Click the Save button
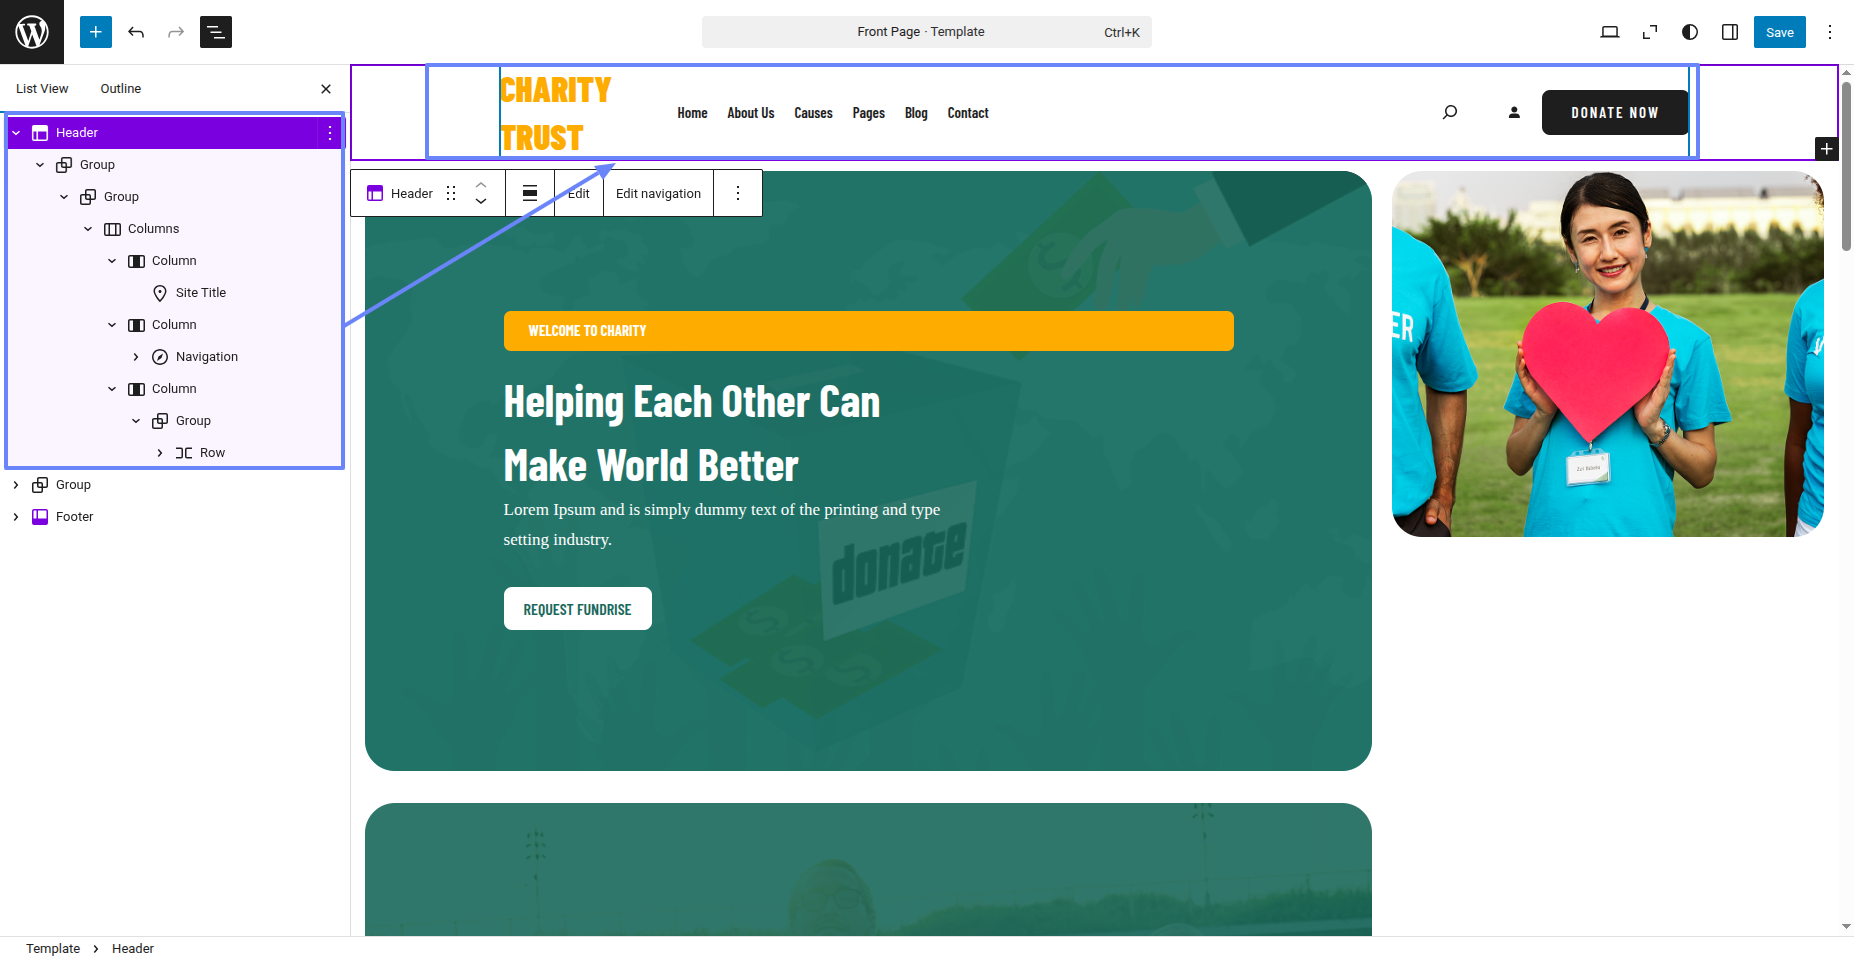Viewport: 1854px width, 961px height. point(1779,32)
